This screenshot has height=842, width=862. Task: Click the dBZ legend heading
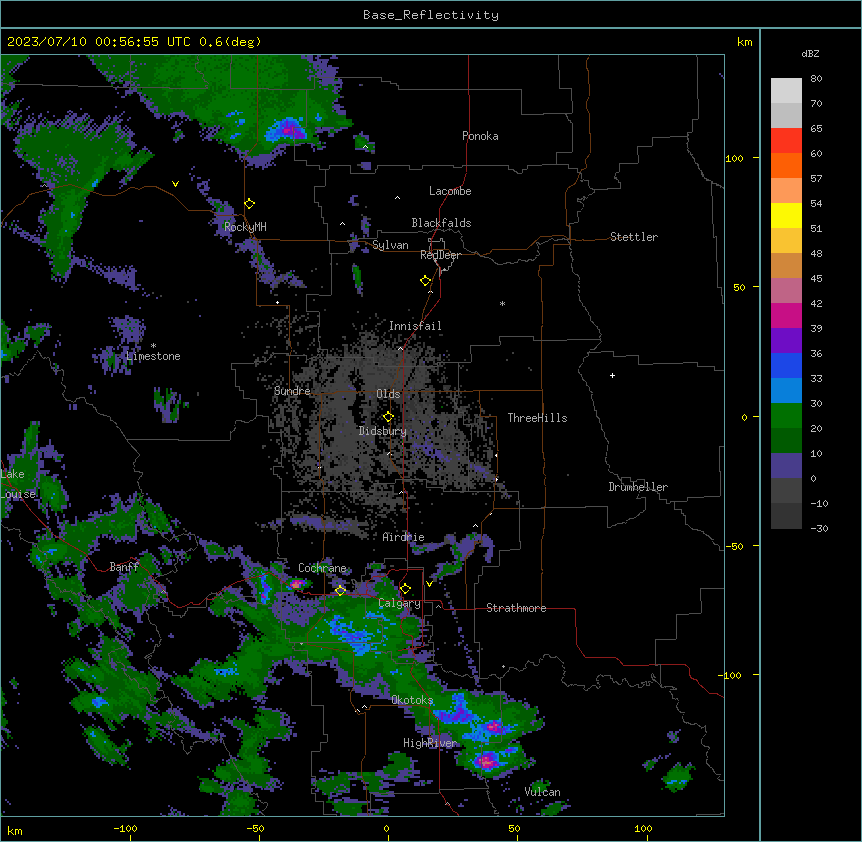pyautogui.click(x=810, y=54)
